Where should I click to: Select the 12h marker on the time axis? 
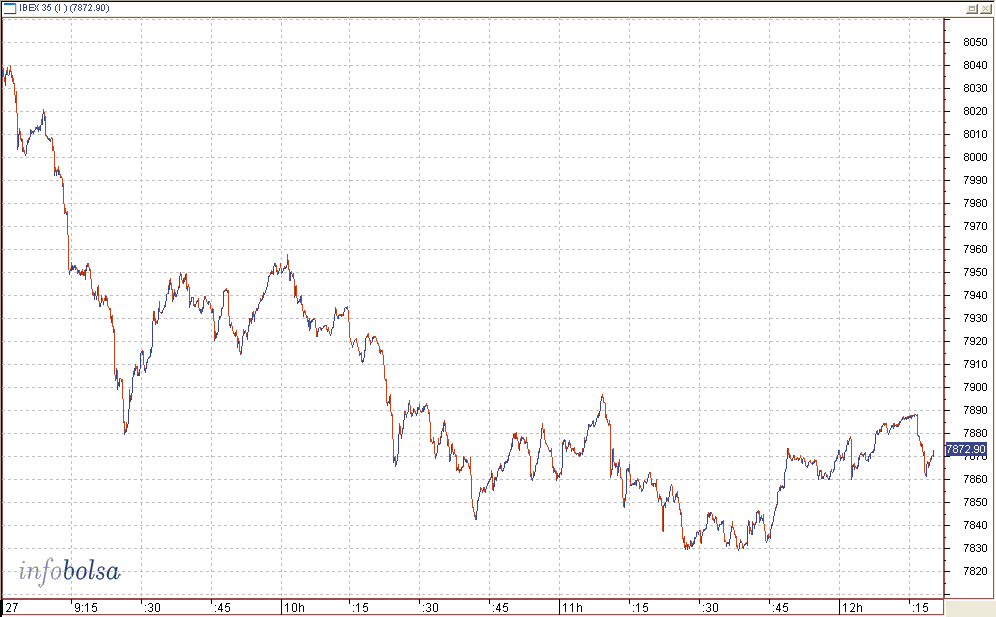(x=852, y=607)
